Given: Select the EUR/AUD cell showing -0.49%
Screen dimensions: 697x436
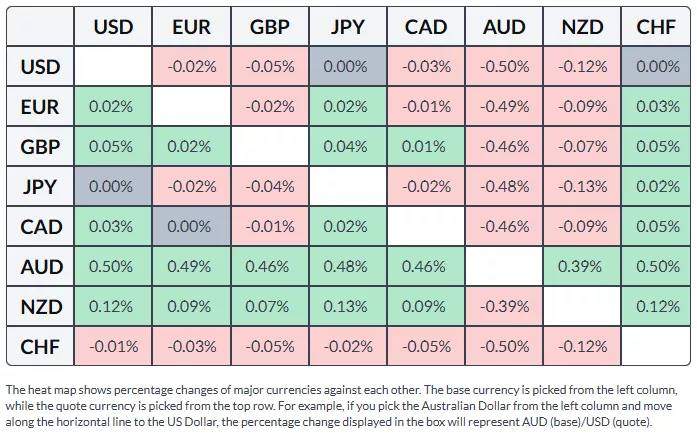Looking at the screenshot, I should pyautogui.click(x=504, y=107).
